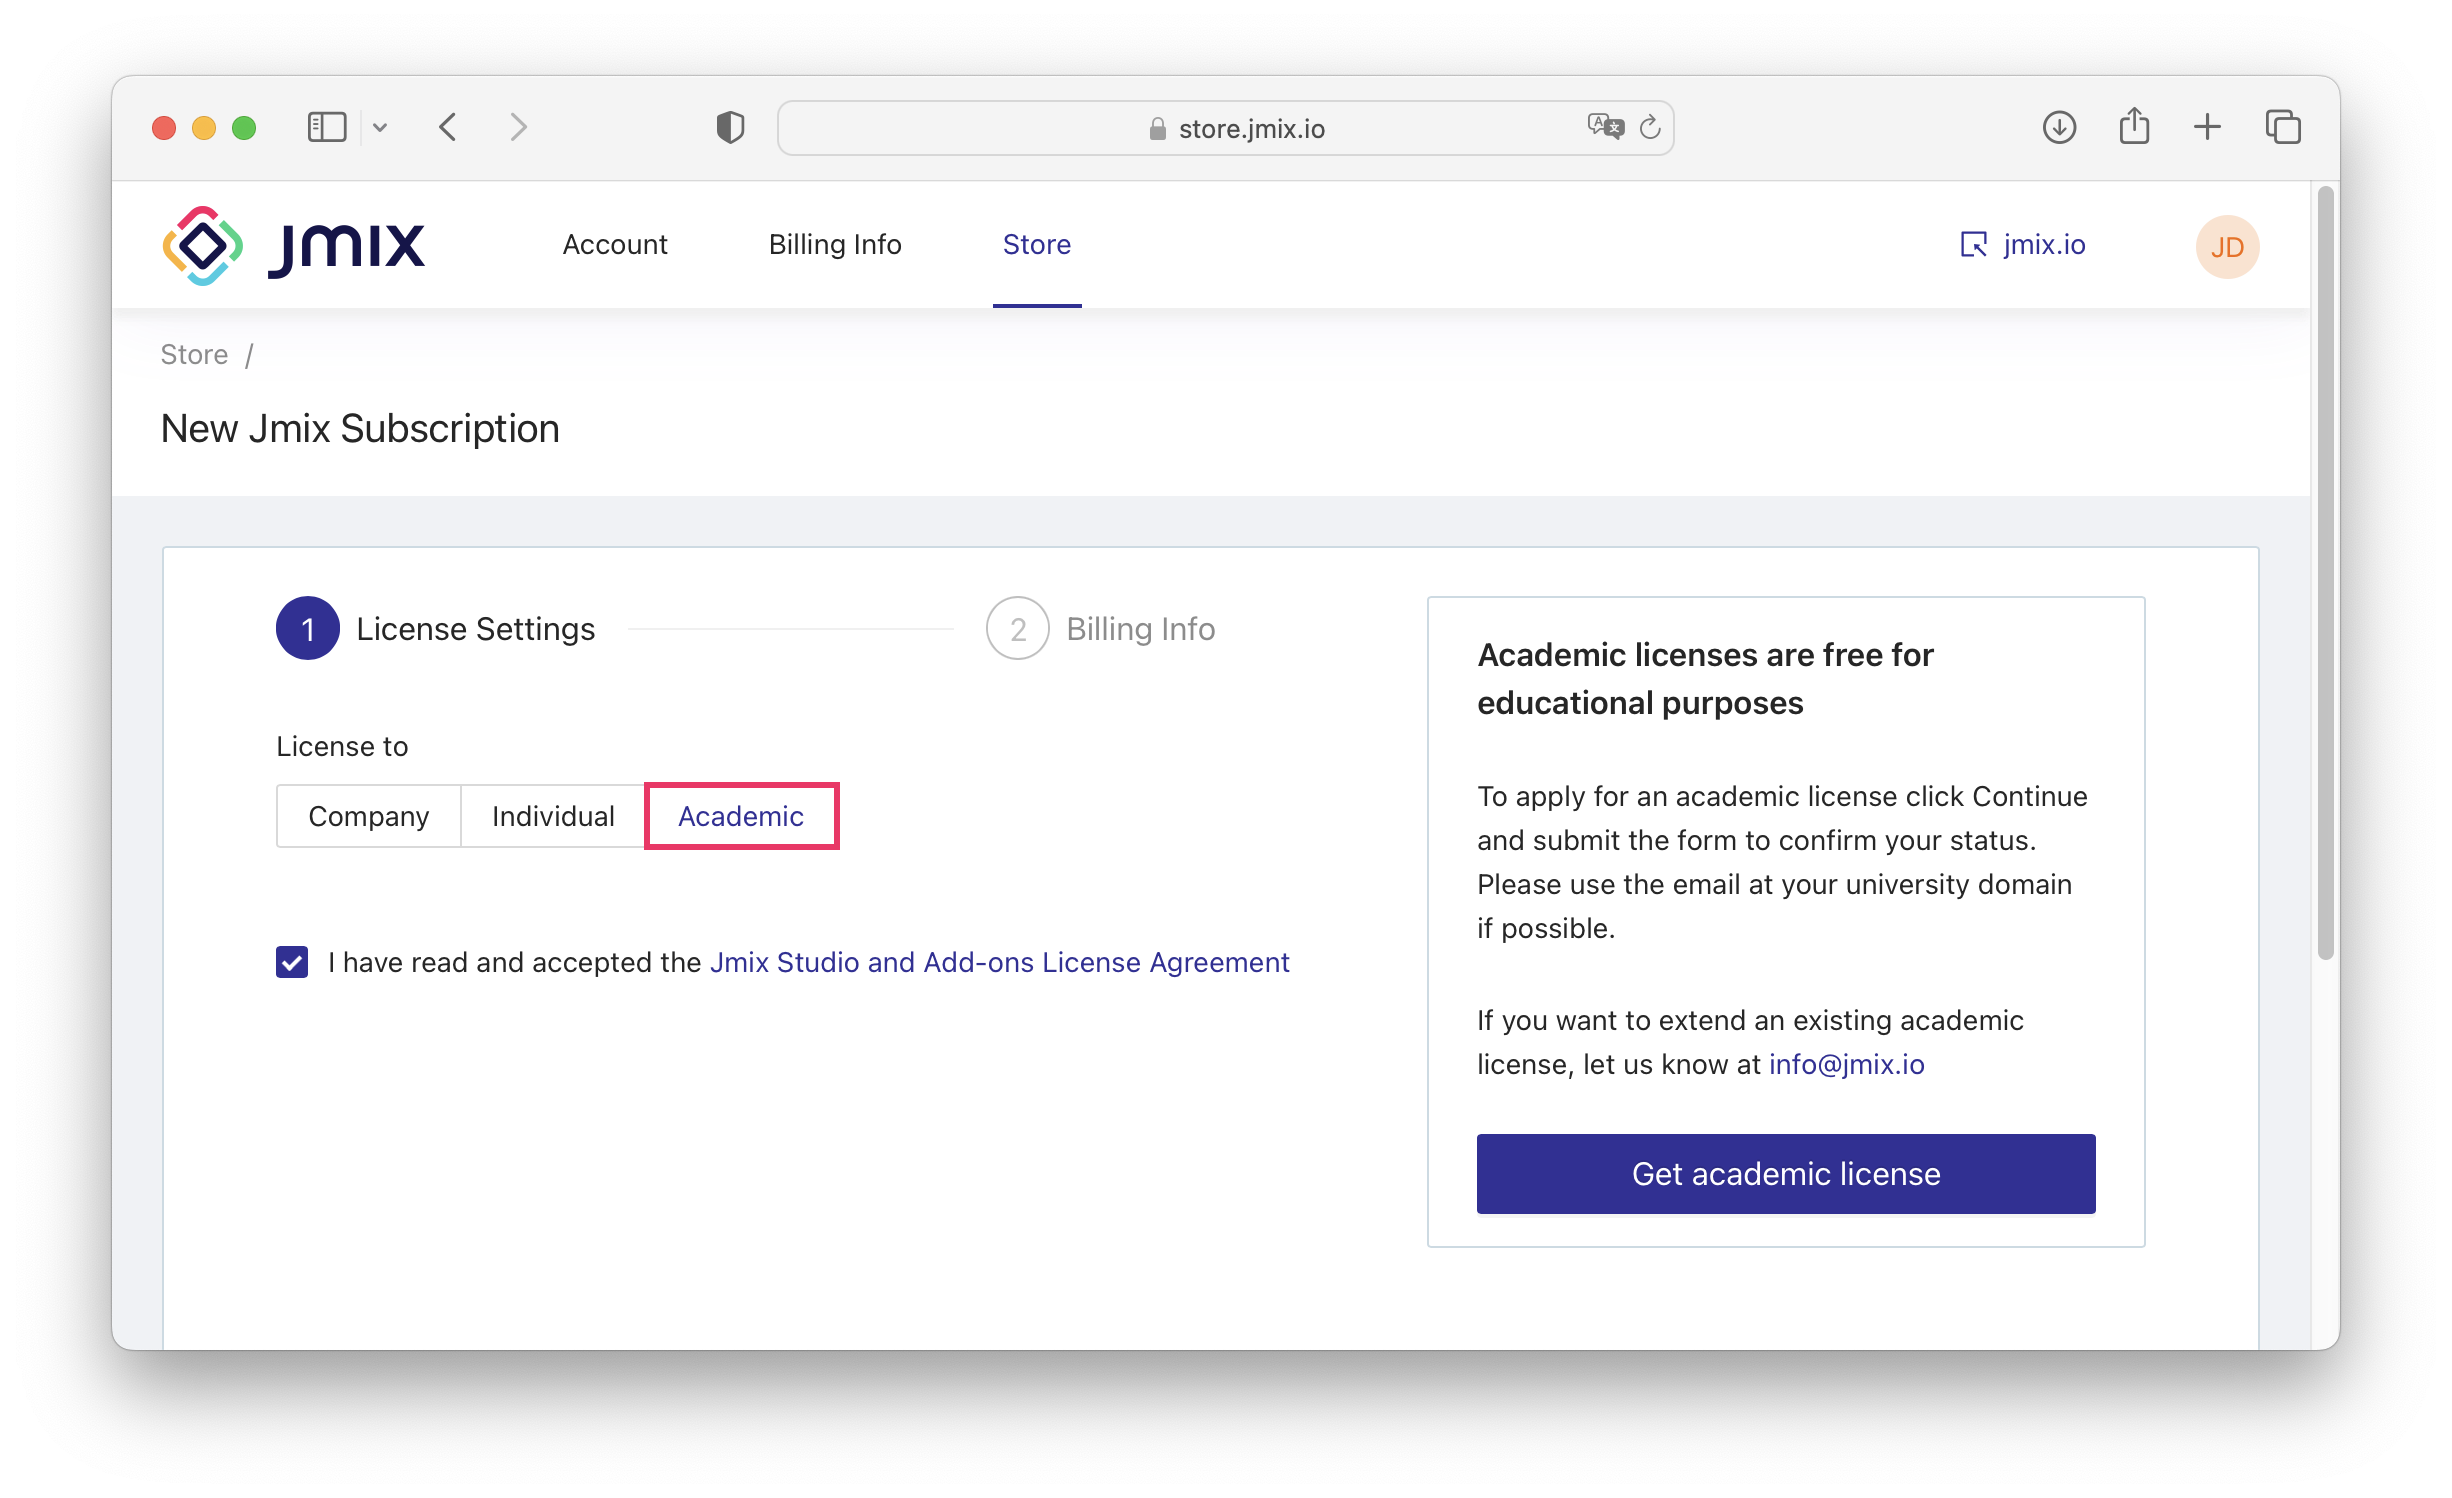Open the Jmix Studio License Agreement link
This screenshot has width=2452, height=1498.
pyautogui.click(x=1000, y=962)
